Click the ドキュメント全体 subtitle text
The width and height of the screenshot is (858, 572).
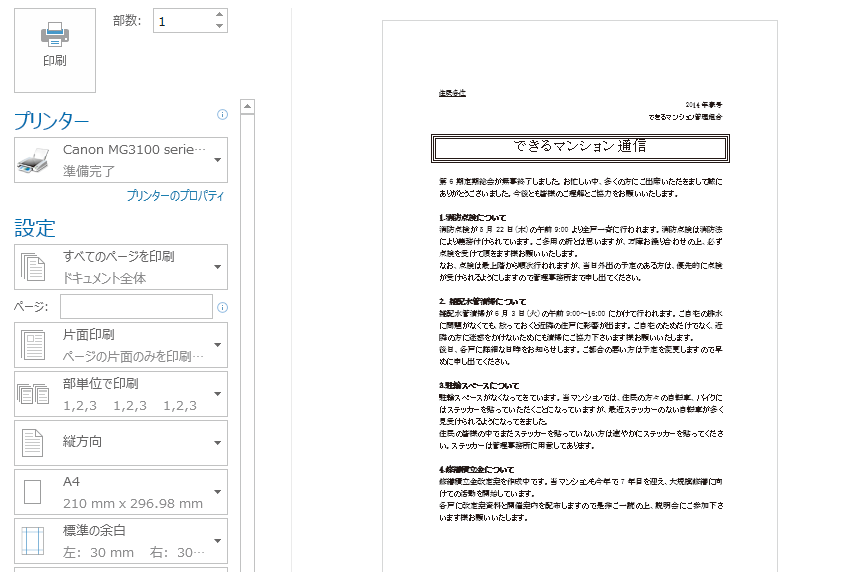coord(105,278)
